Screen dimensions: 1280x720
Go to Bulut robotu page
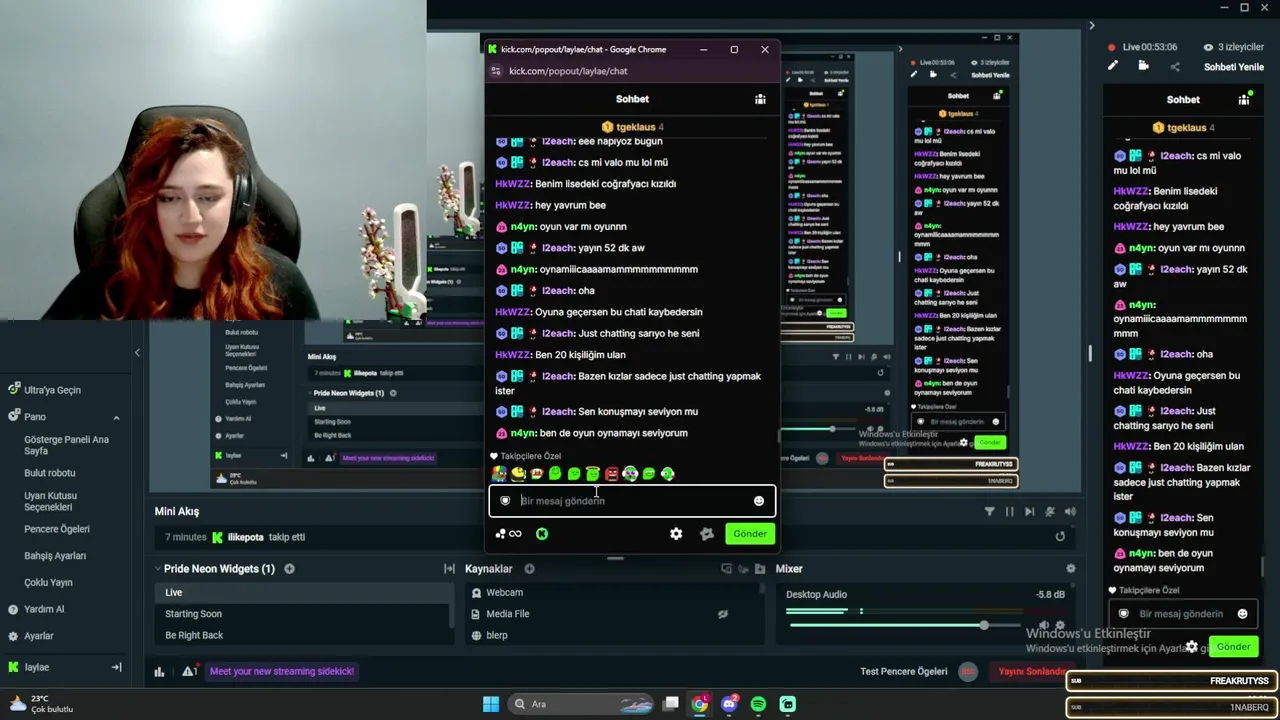click(50, 473)
